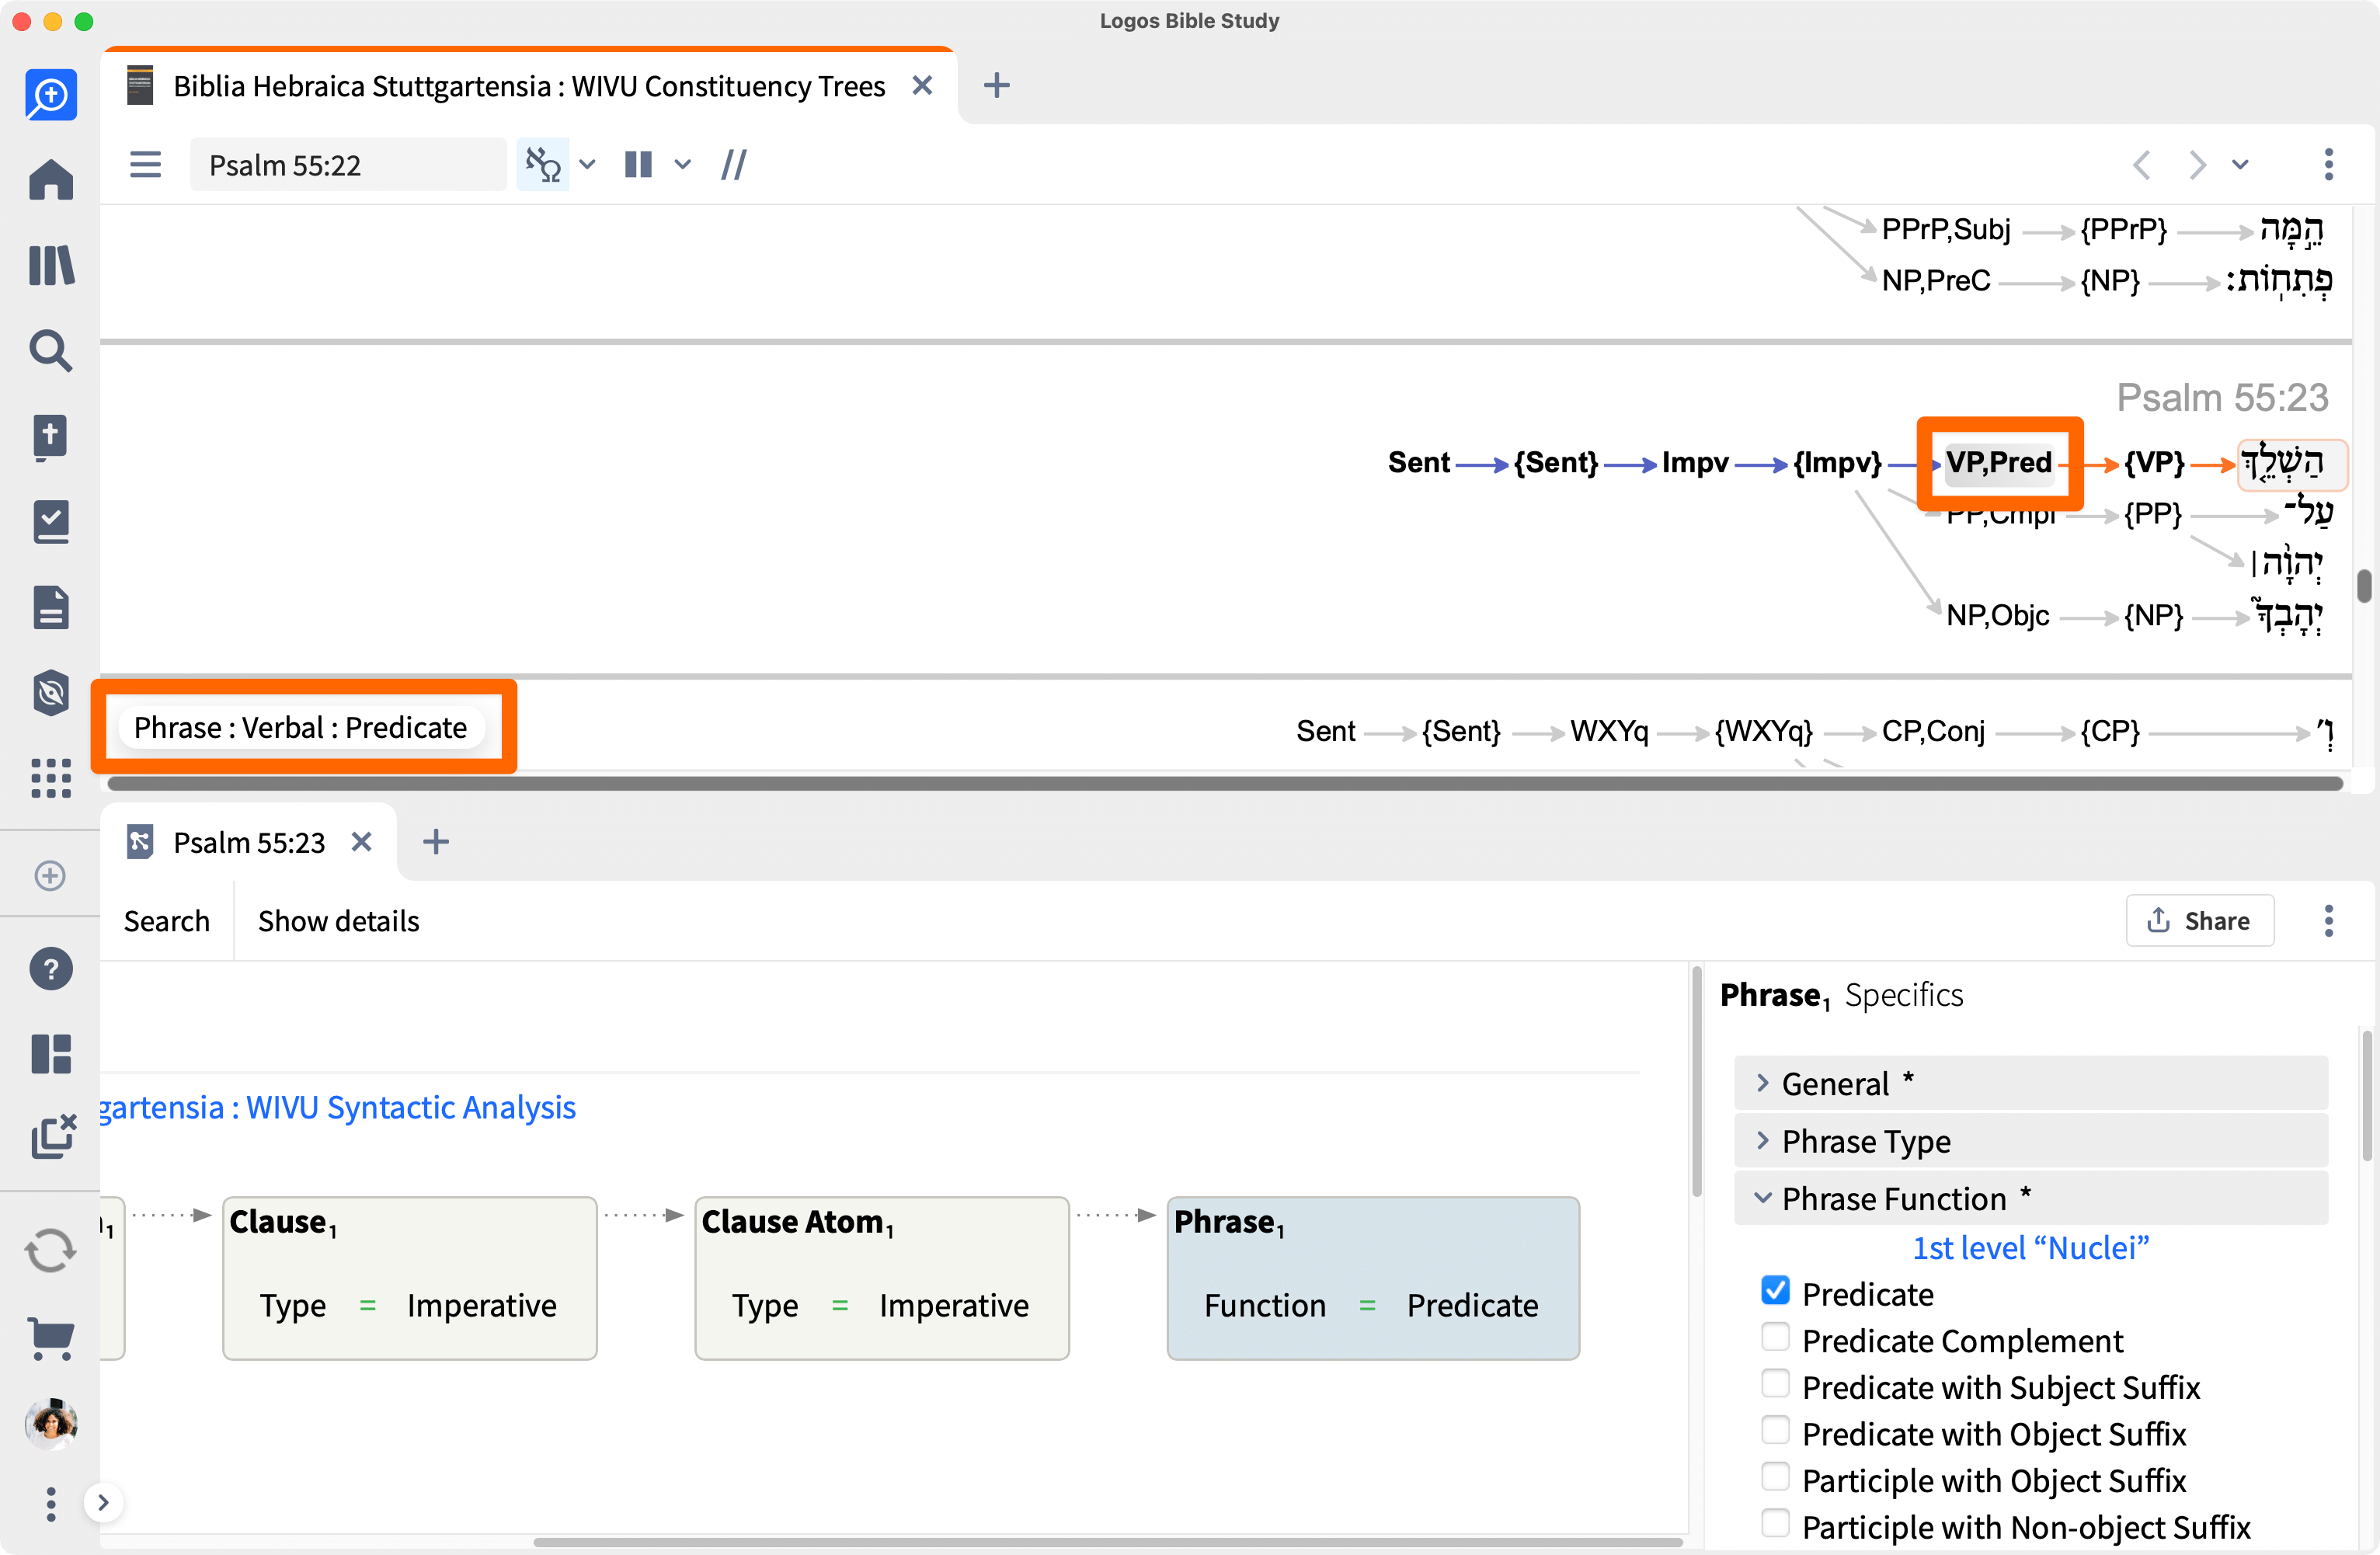2380x1555 pixels.
Task: Open the sidebar three-dot more menu
Action: coord(51,1503)
